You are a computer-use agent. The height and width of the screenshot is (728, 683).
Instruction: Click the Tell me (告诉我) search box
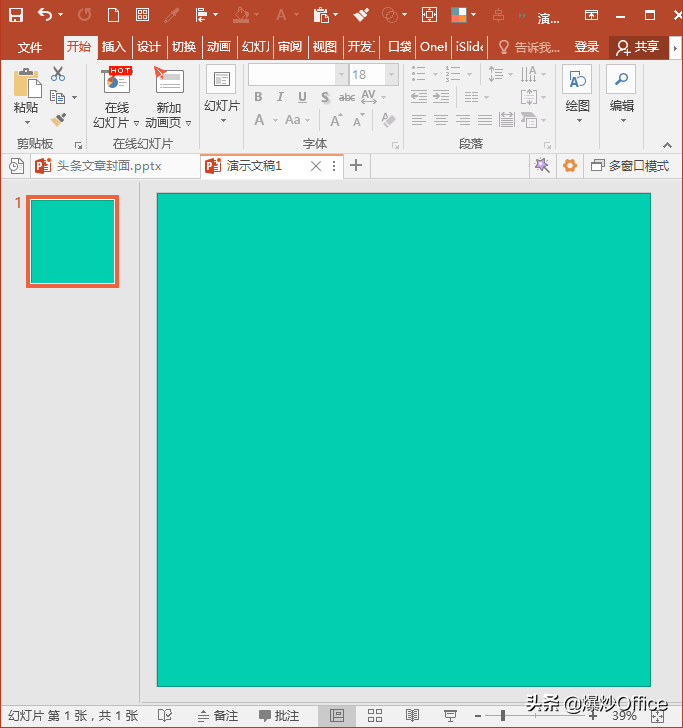tap(529, 47)
